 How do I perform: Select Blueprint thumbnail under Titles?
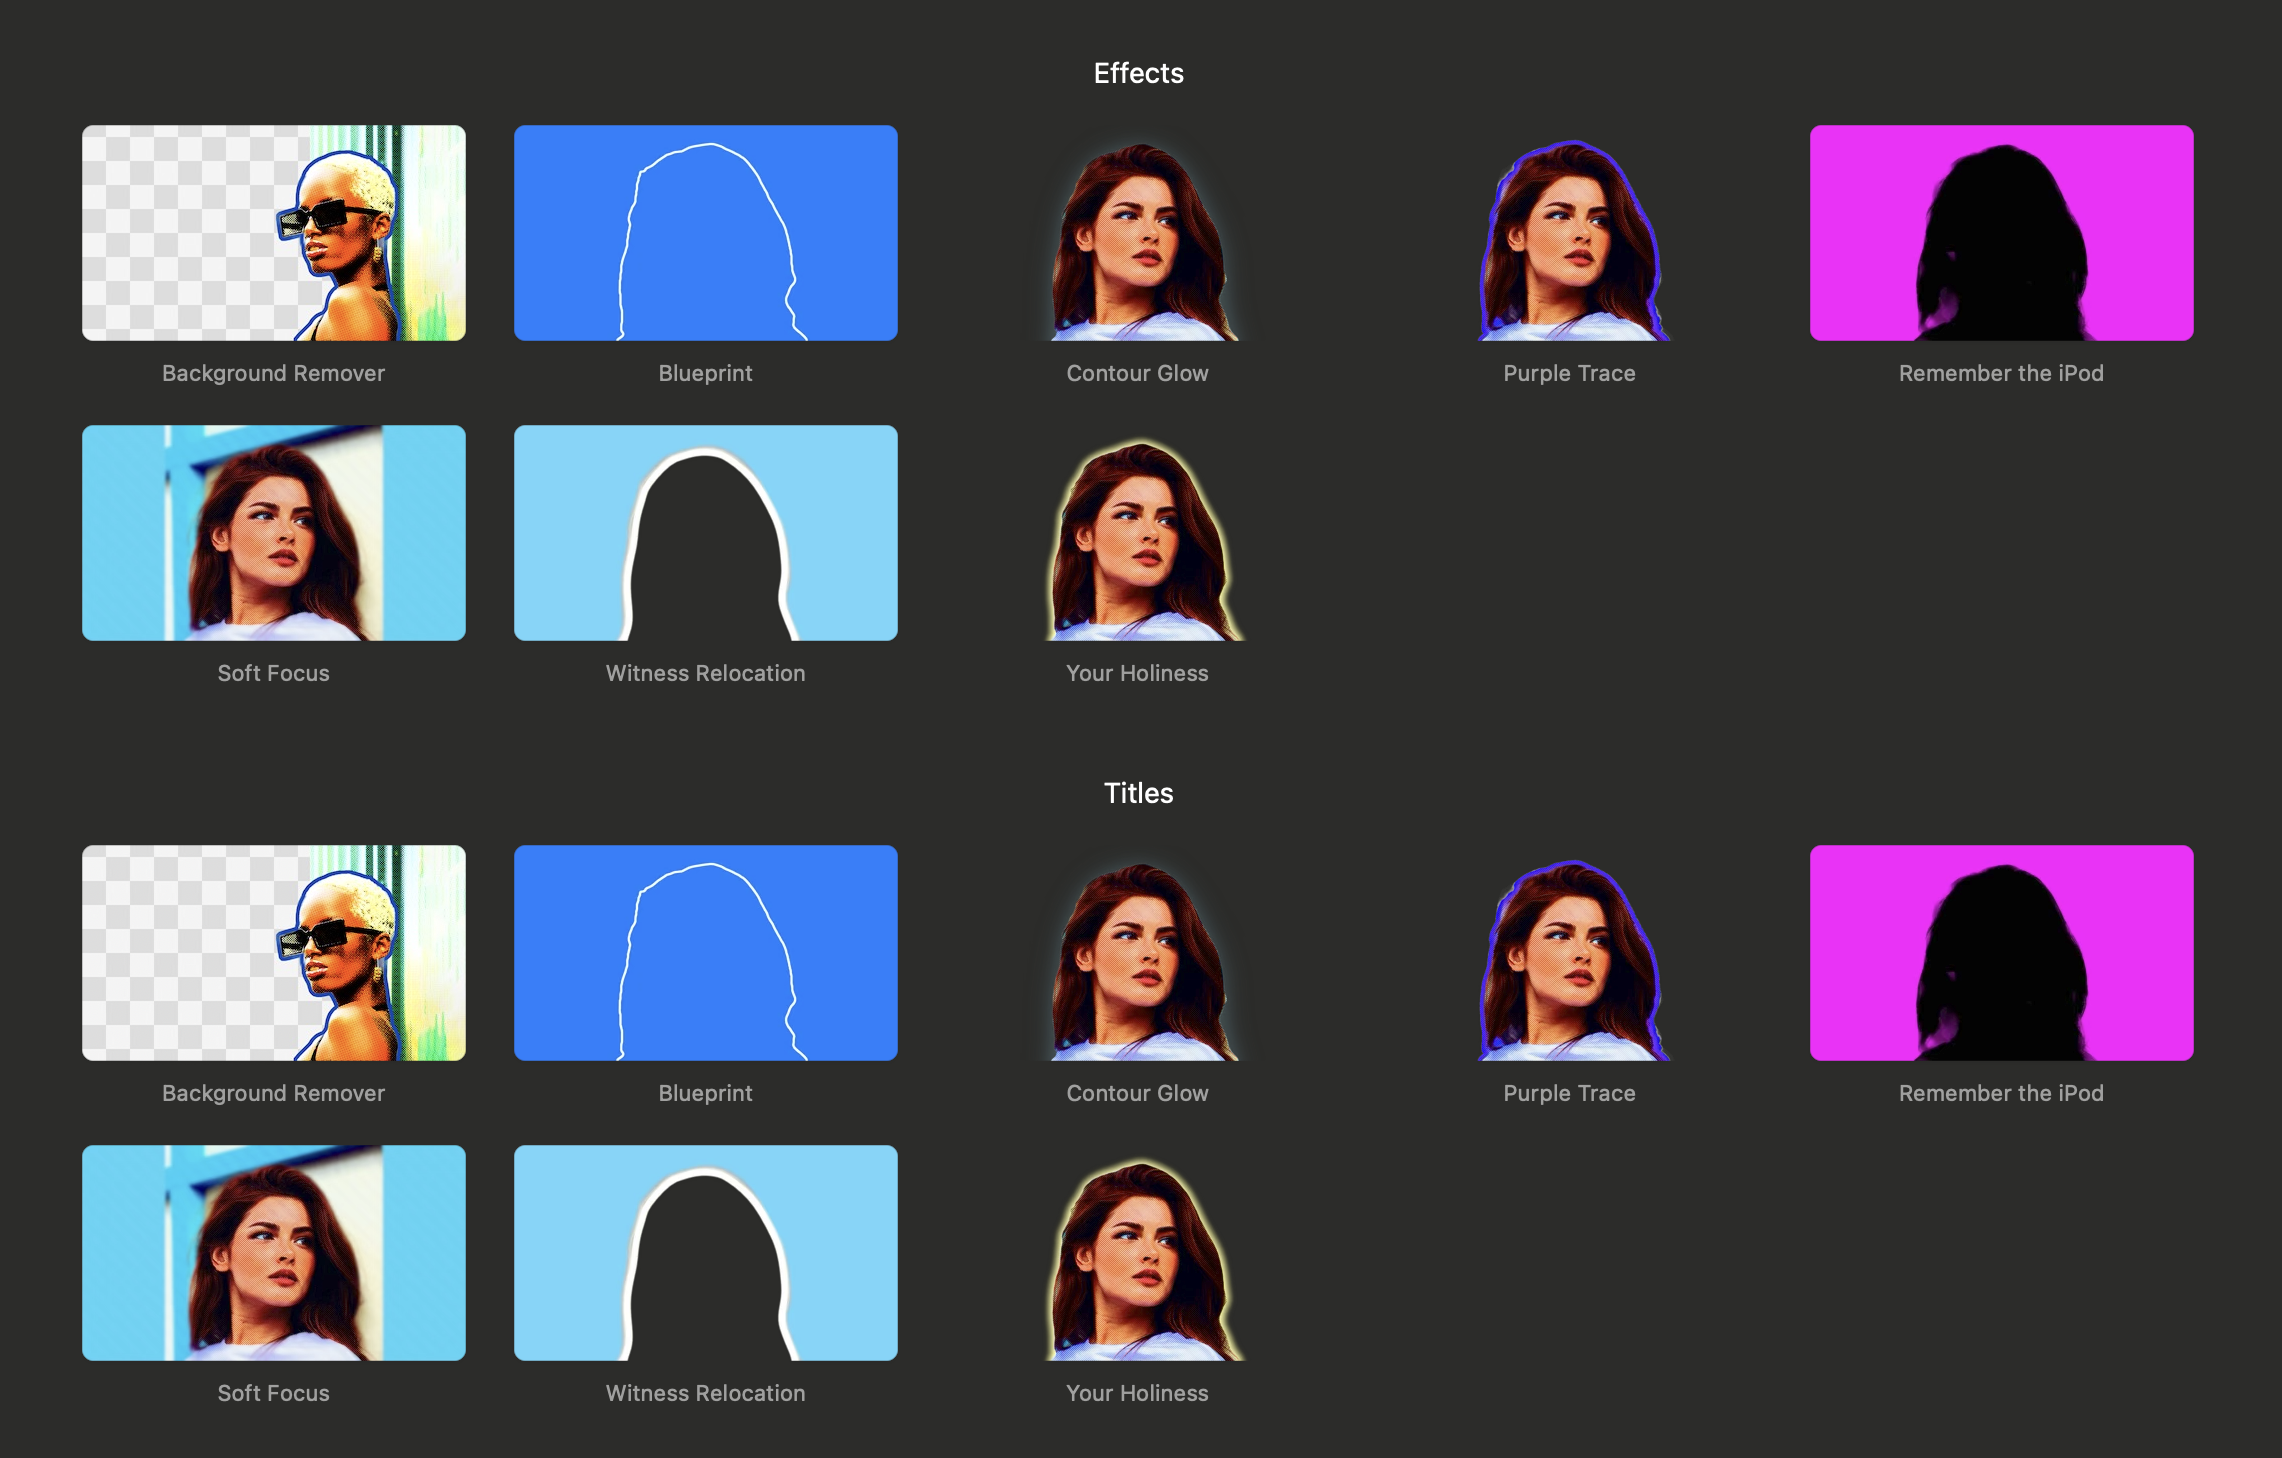click(706, 953)
